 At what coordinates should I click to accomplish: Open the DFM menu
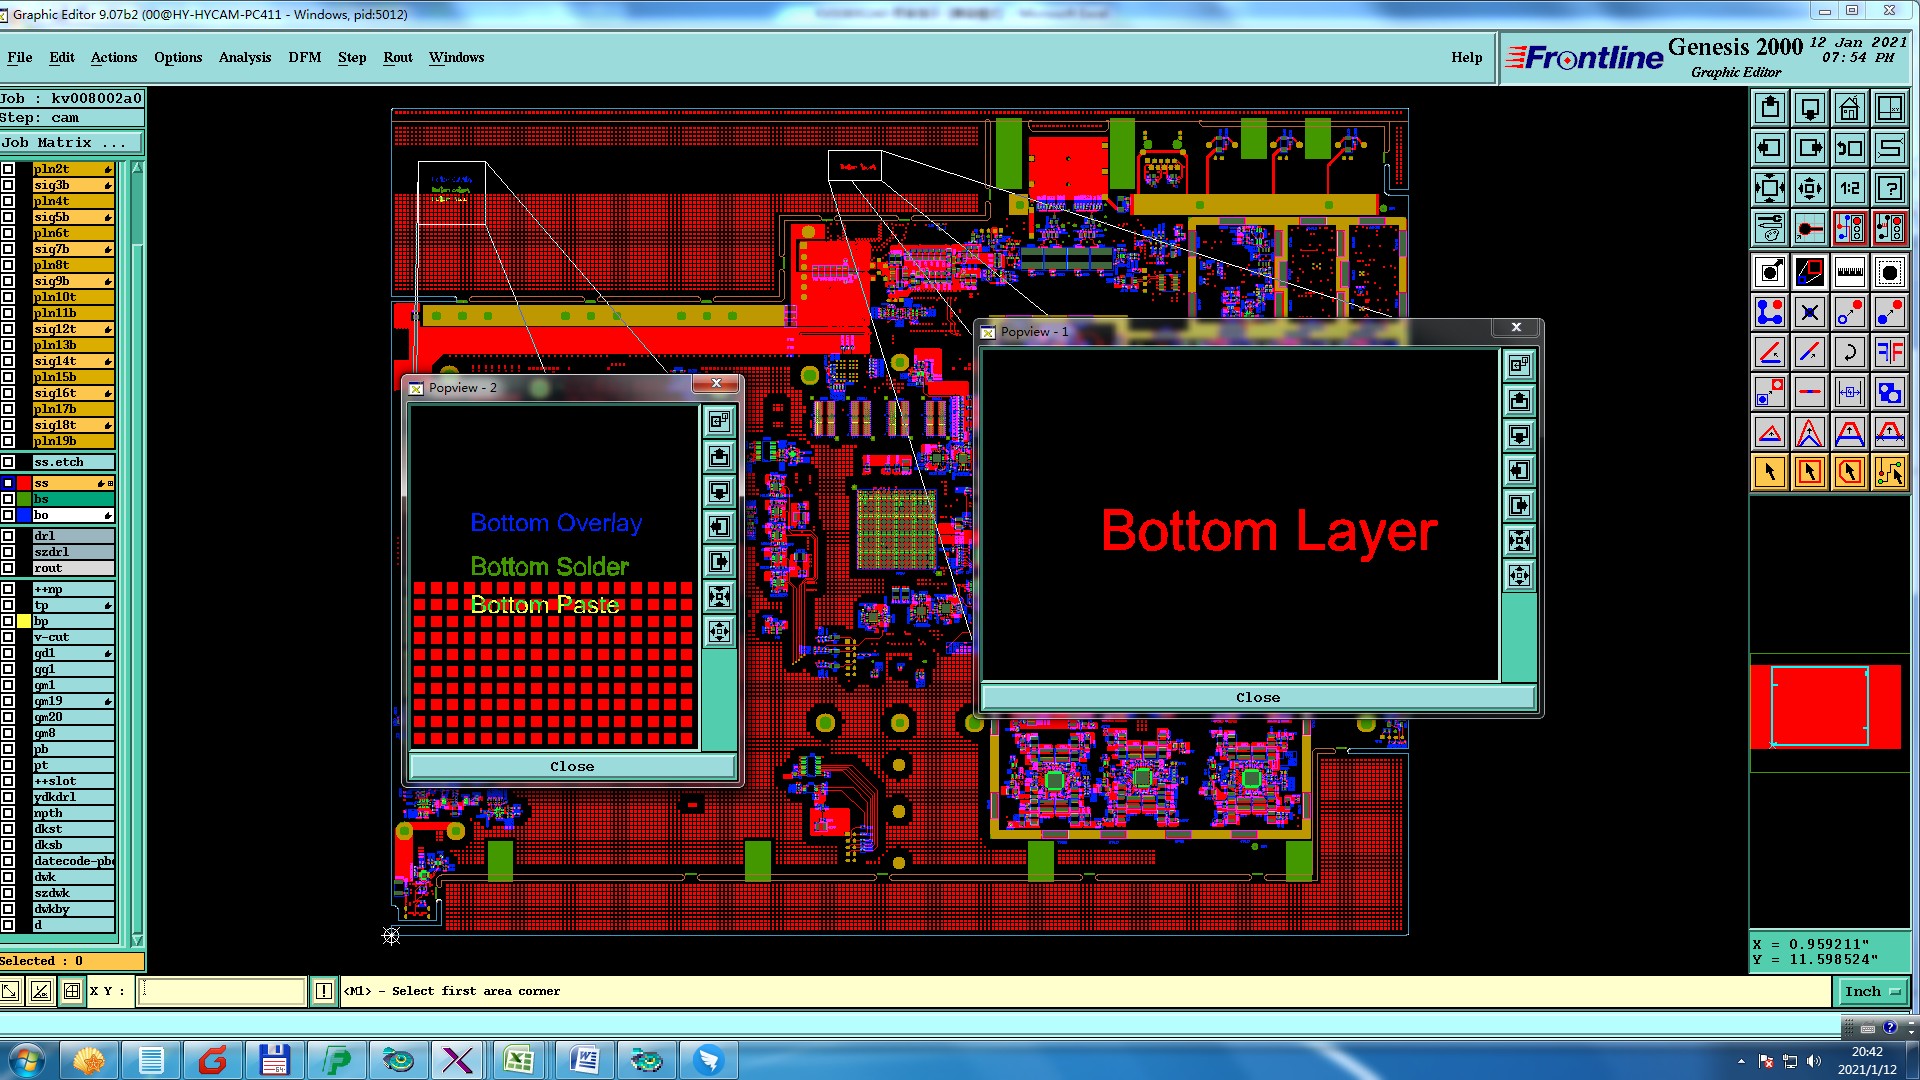pos(304,57)
